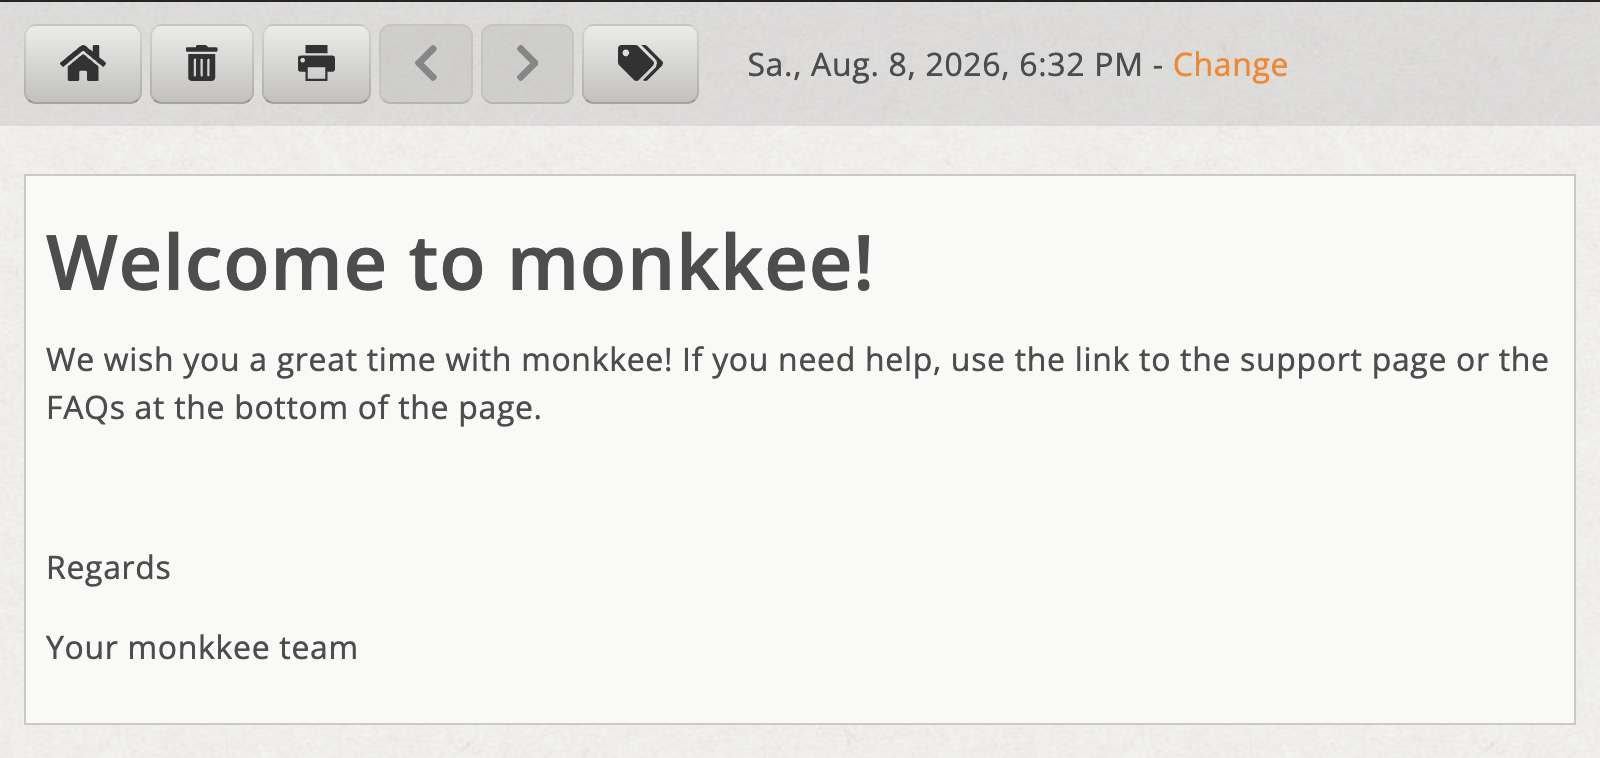Click the word 'monkkee!' in the heading
Viewport: 1600px width, 758px height.
[x=691, y=263]
